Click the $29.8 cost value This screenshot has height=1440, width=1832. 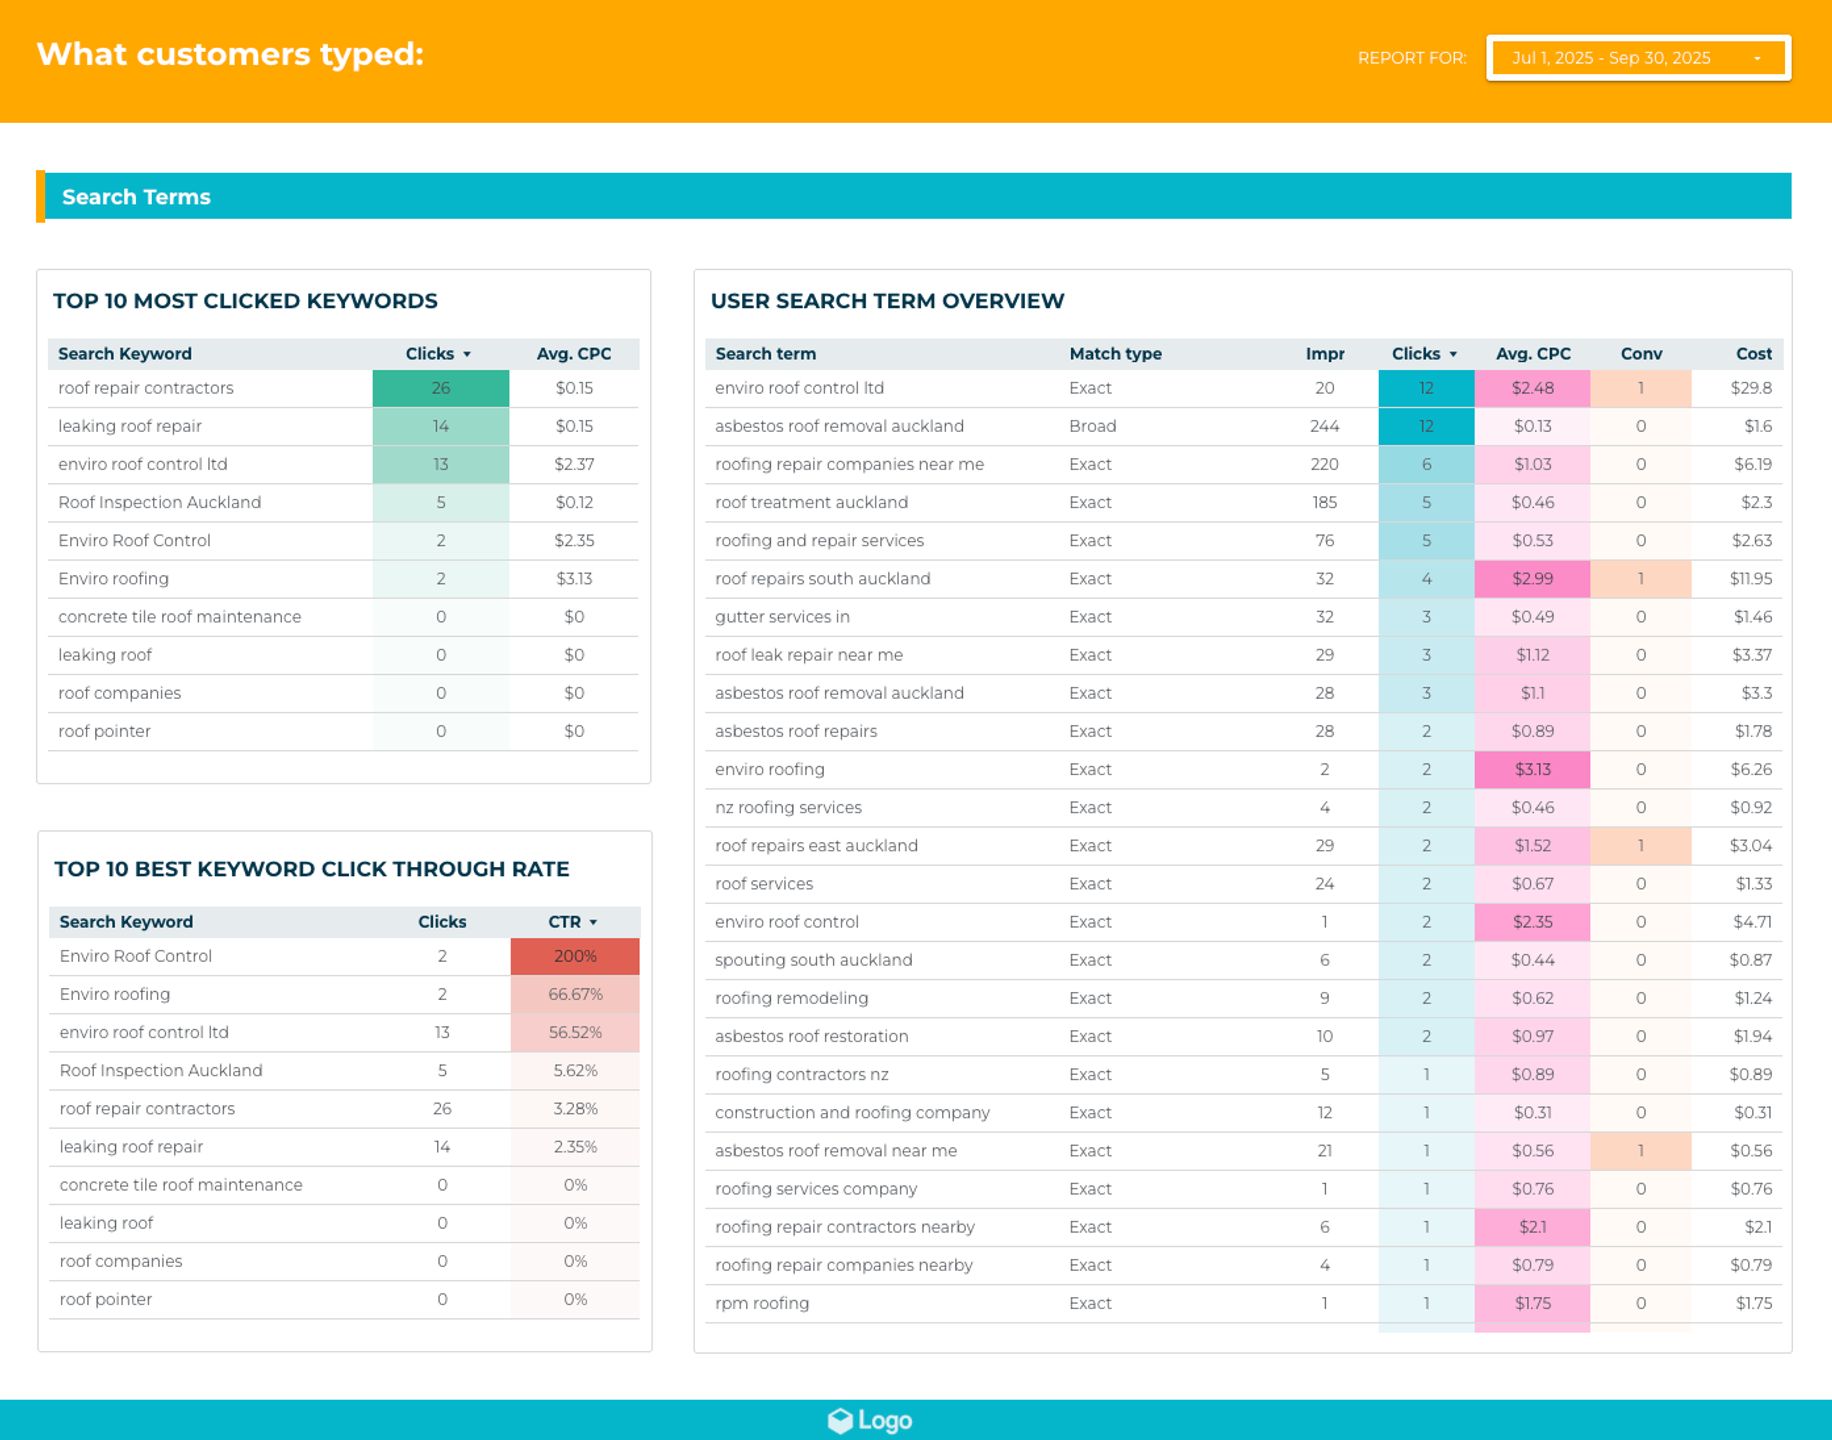click(x=1751, y=388)
